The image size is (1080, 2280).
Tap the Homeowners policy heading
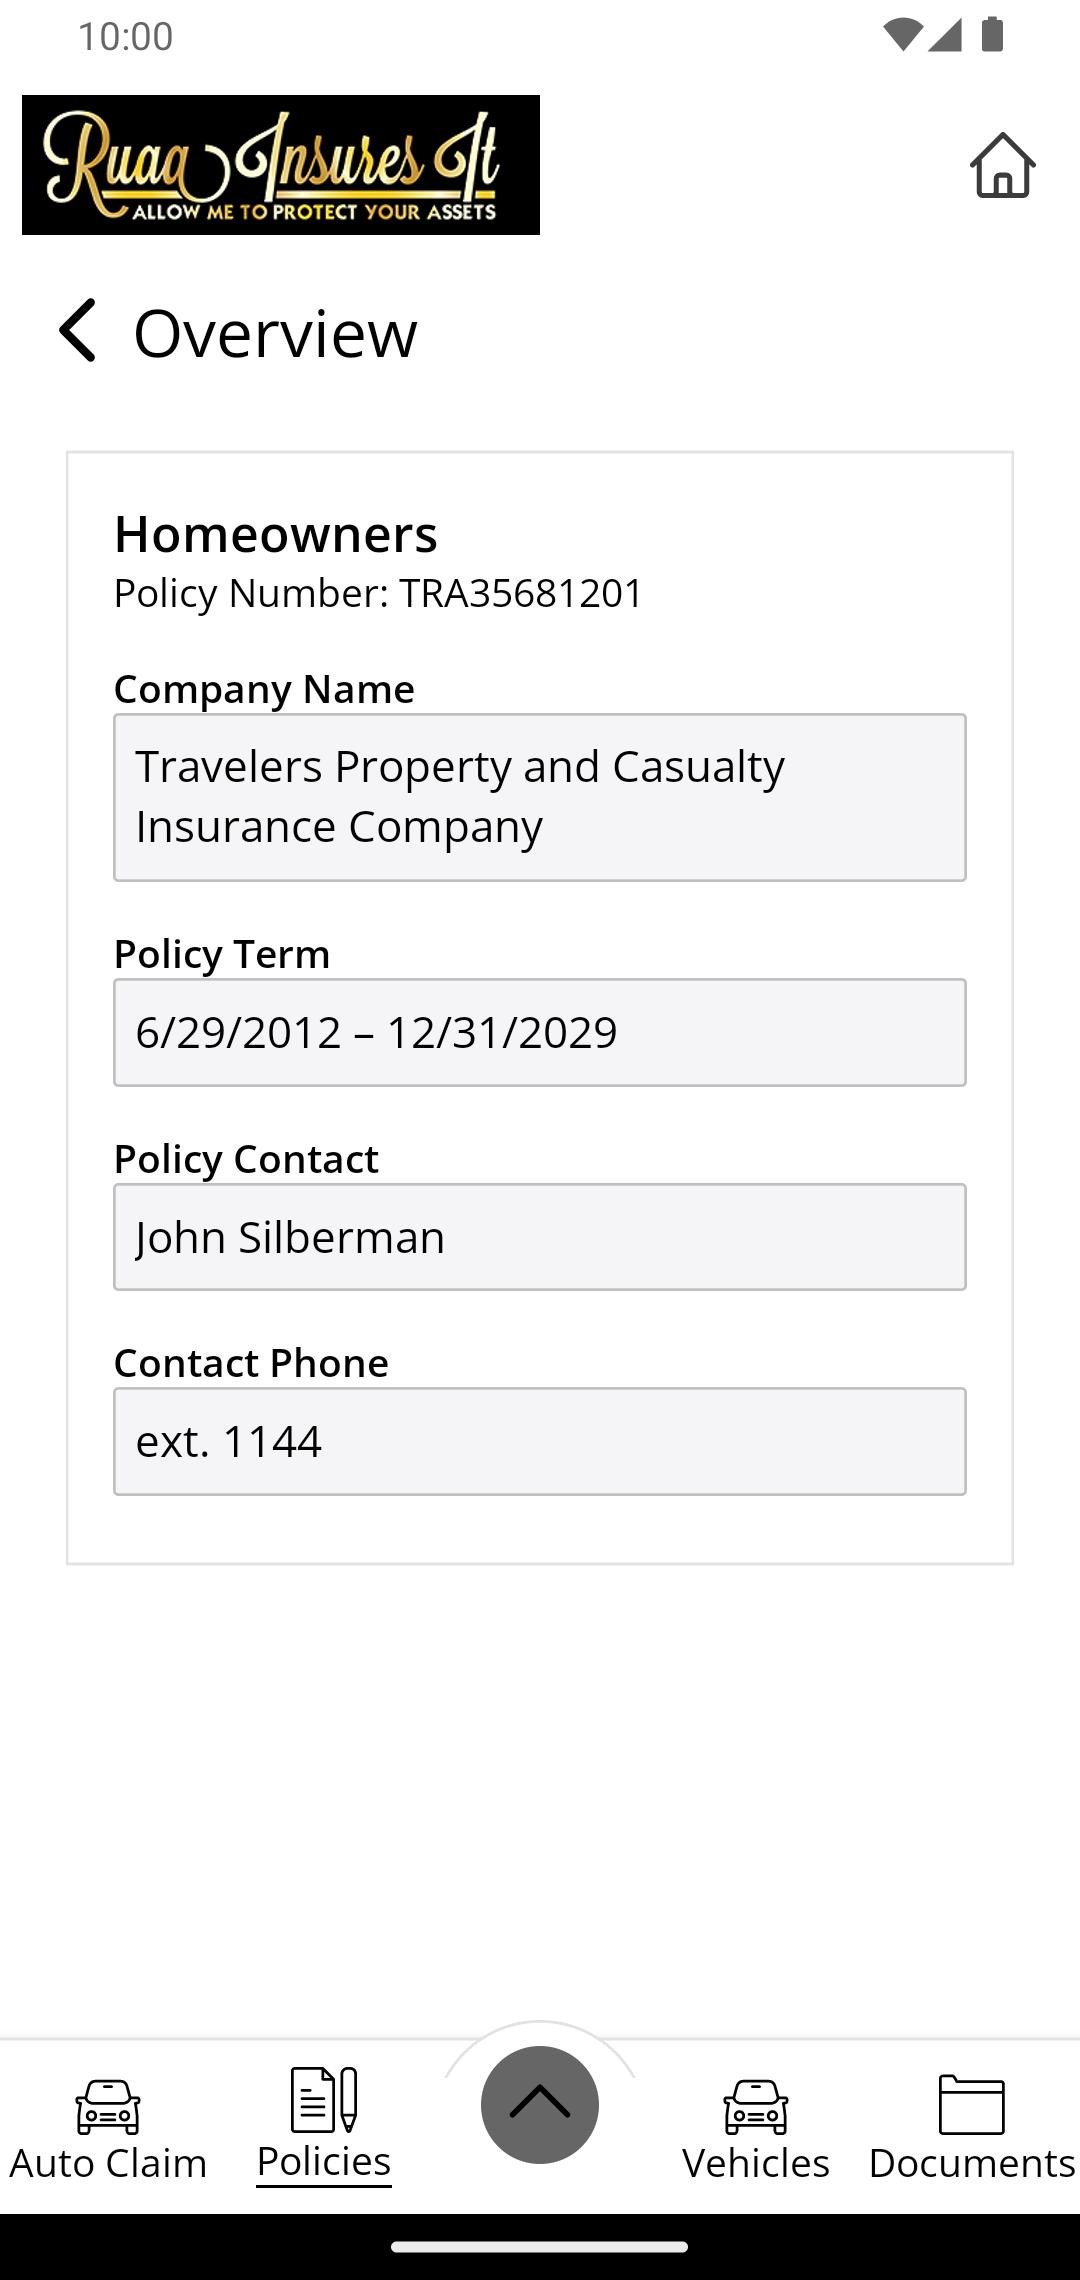276,534
